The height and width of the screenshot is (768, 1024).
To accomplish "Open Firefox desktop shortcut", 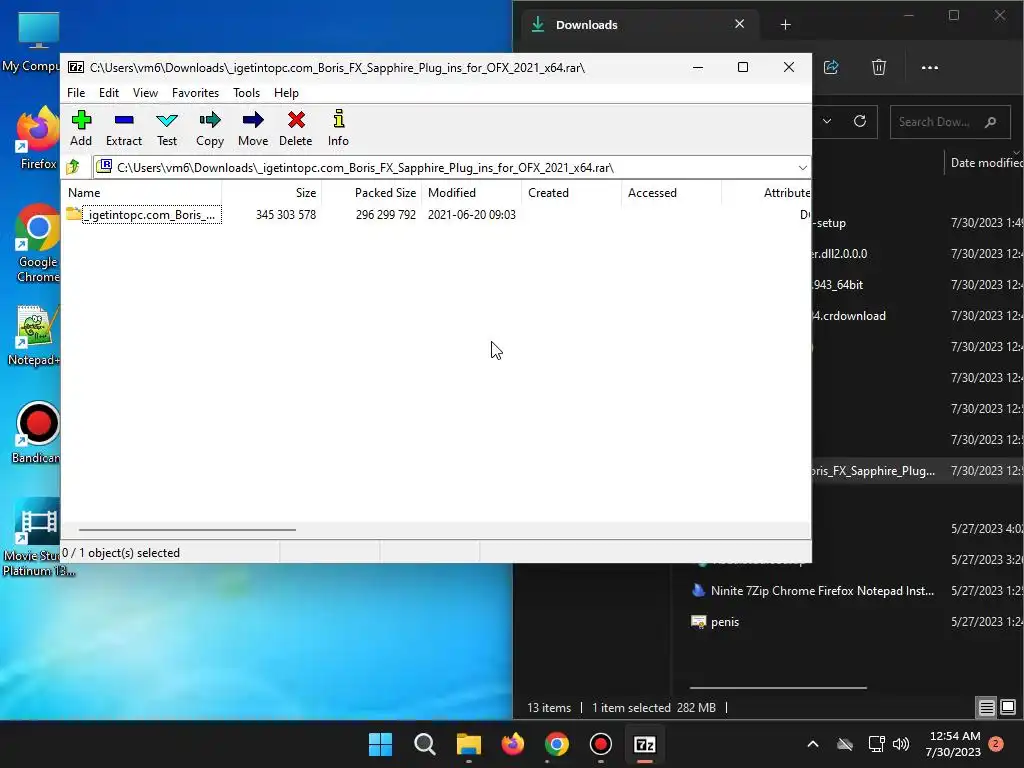I will point(38,138).
